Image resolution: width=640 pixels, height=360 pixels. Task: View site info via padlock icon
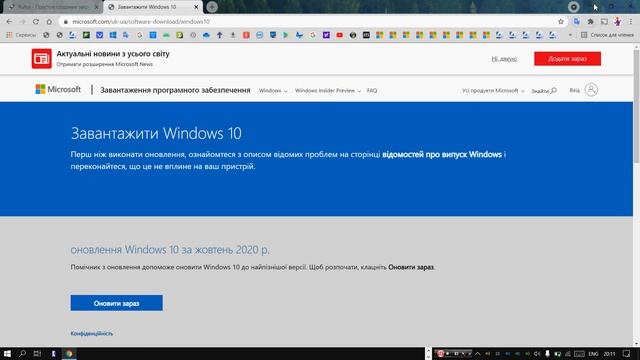click(66, 22)
